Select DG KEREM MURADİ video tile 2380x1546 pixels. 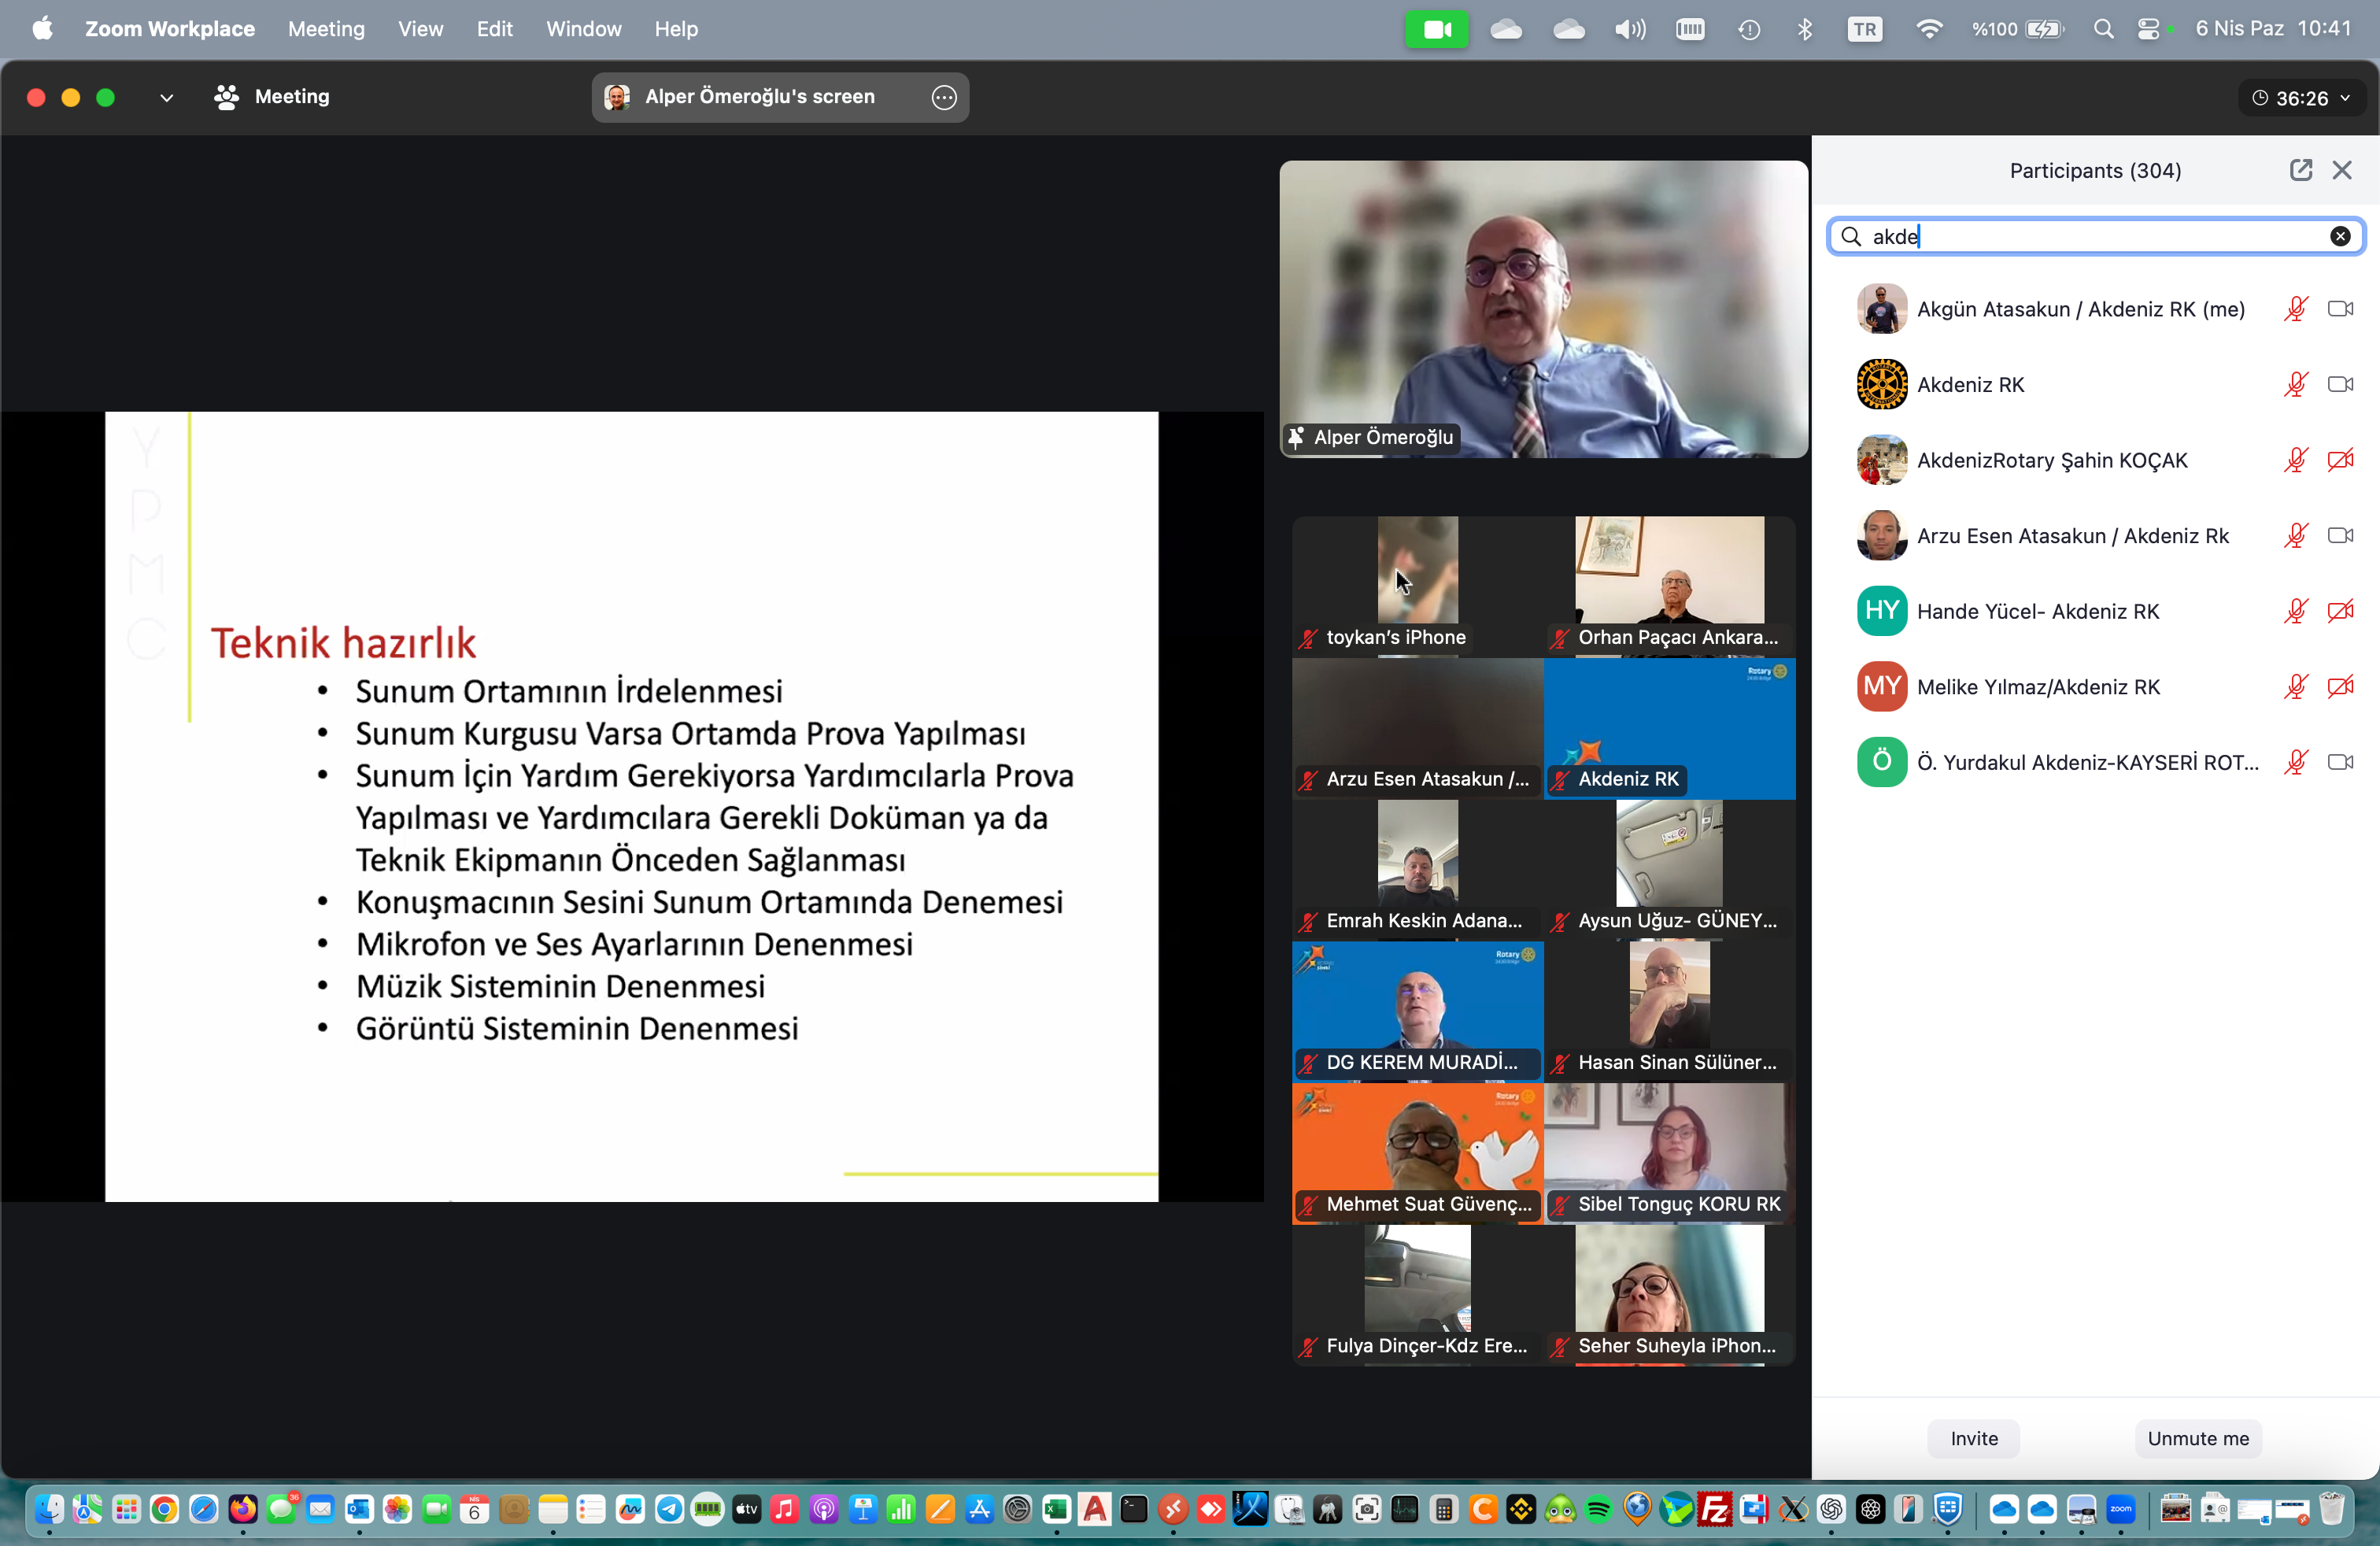point(1417,1011)
